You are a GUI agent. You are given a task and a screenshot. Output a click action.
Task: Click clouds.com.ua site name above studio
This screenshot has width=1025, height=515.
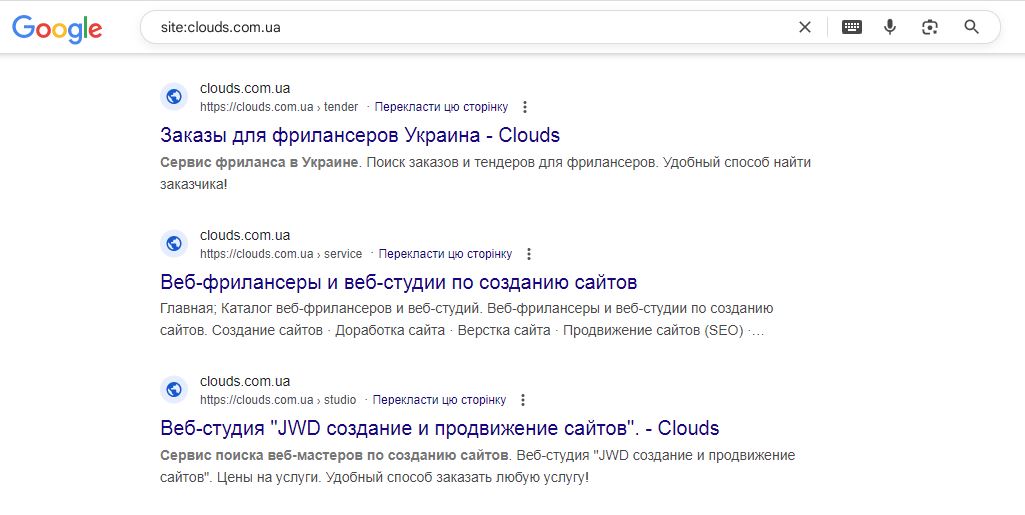tap(245, 381)
